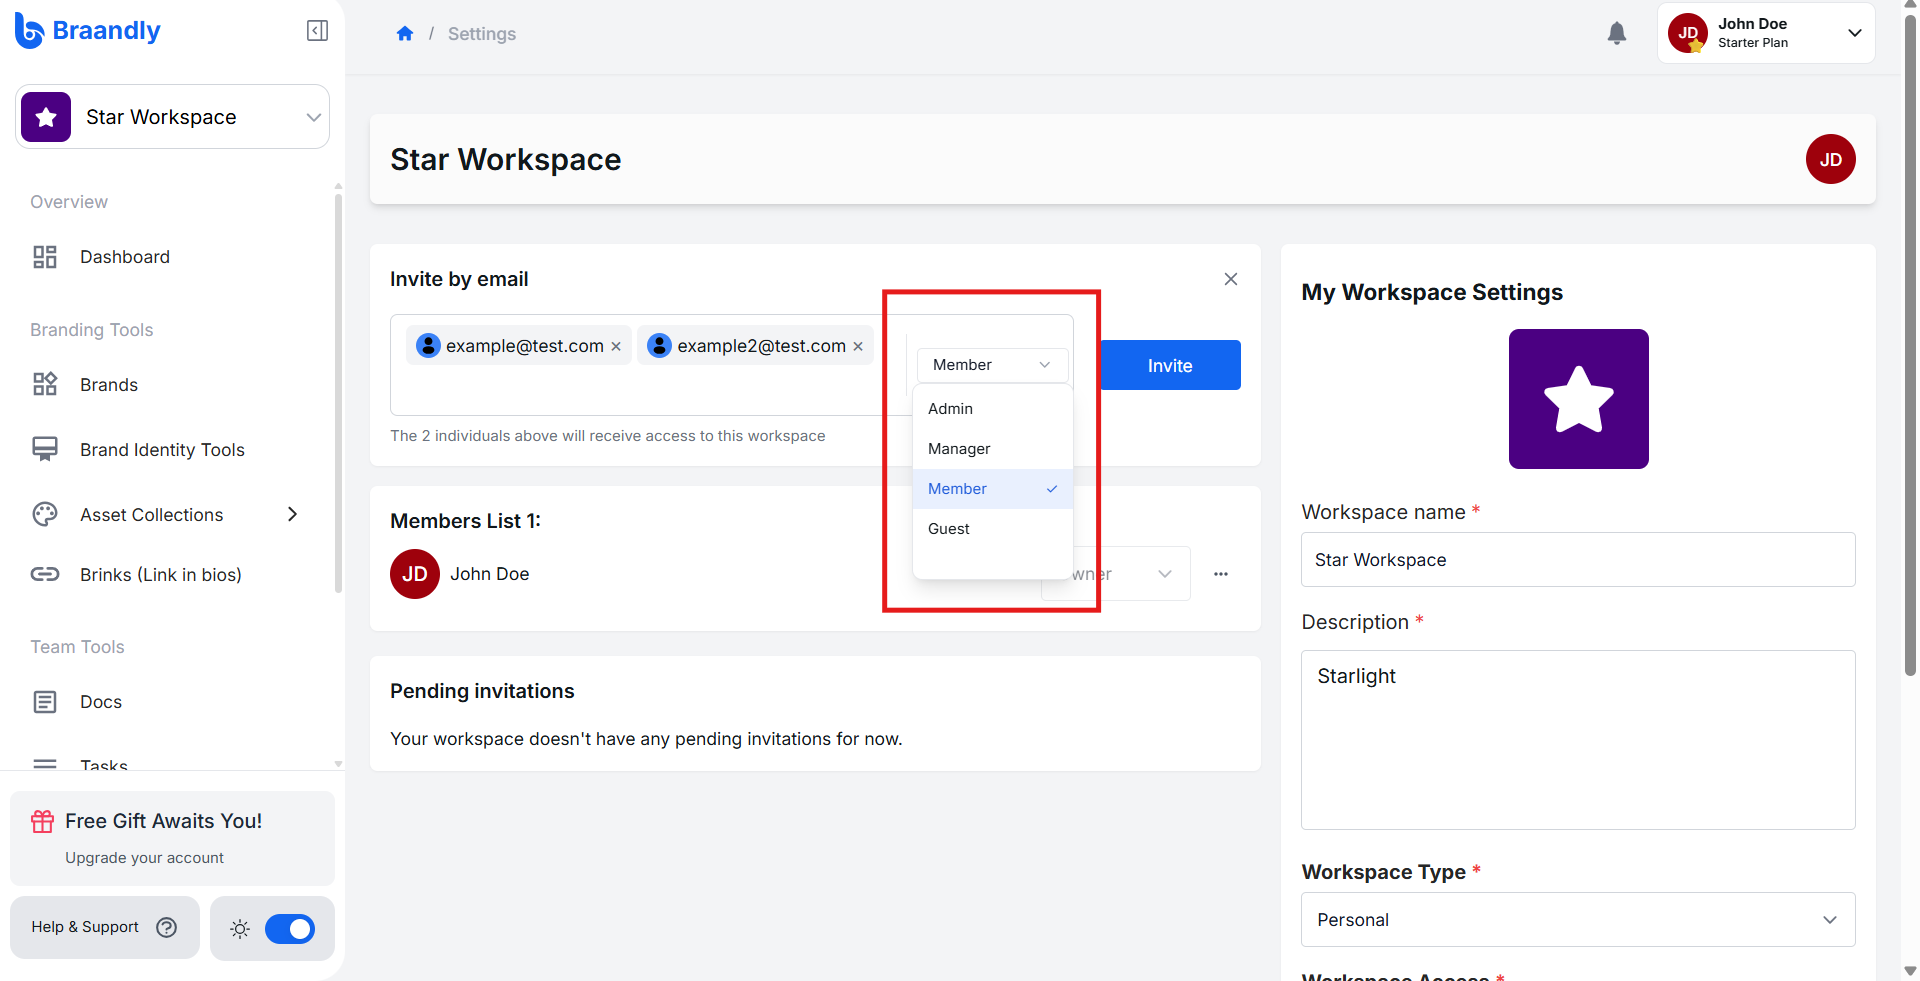Click the Settings breadcrumb
Viewport: 1920px width, 981px height.
coord(482,34)
